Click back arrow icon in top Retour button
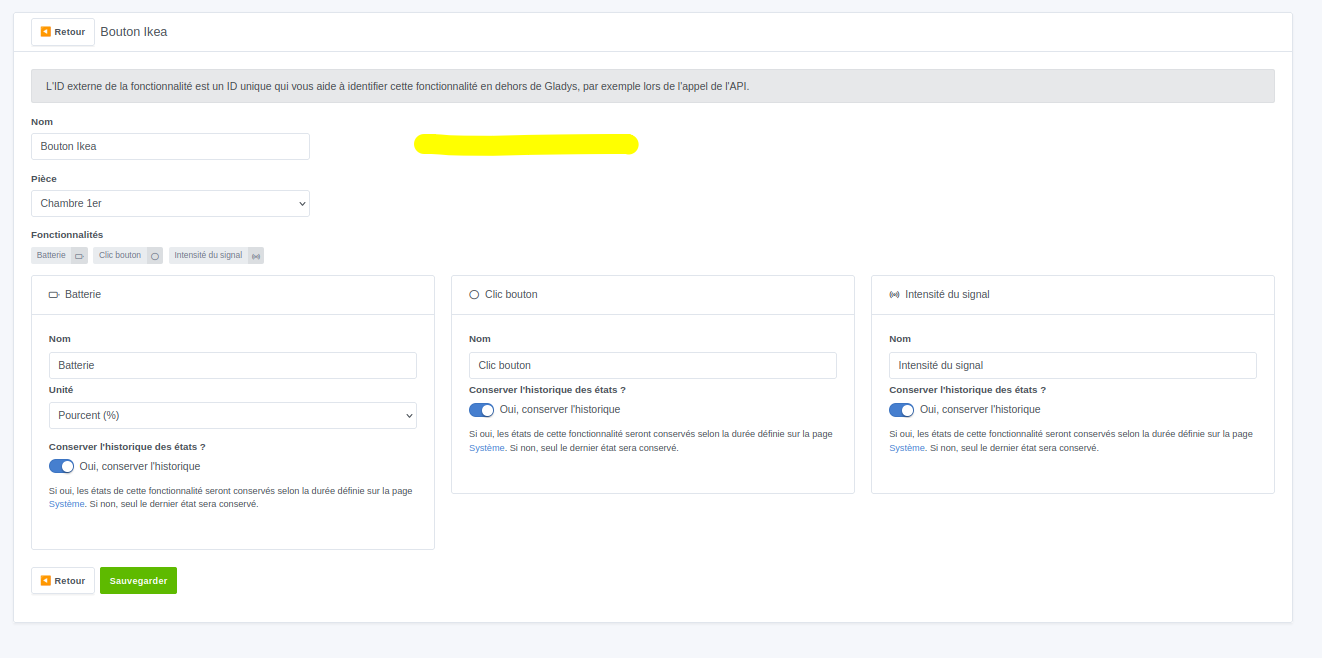The image size is (1322, 658). click(46, 32)
